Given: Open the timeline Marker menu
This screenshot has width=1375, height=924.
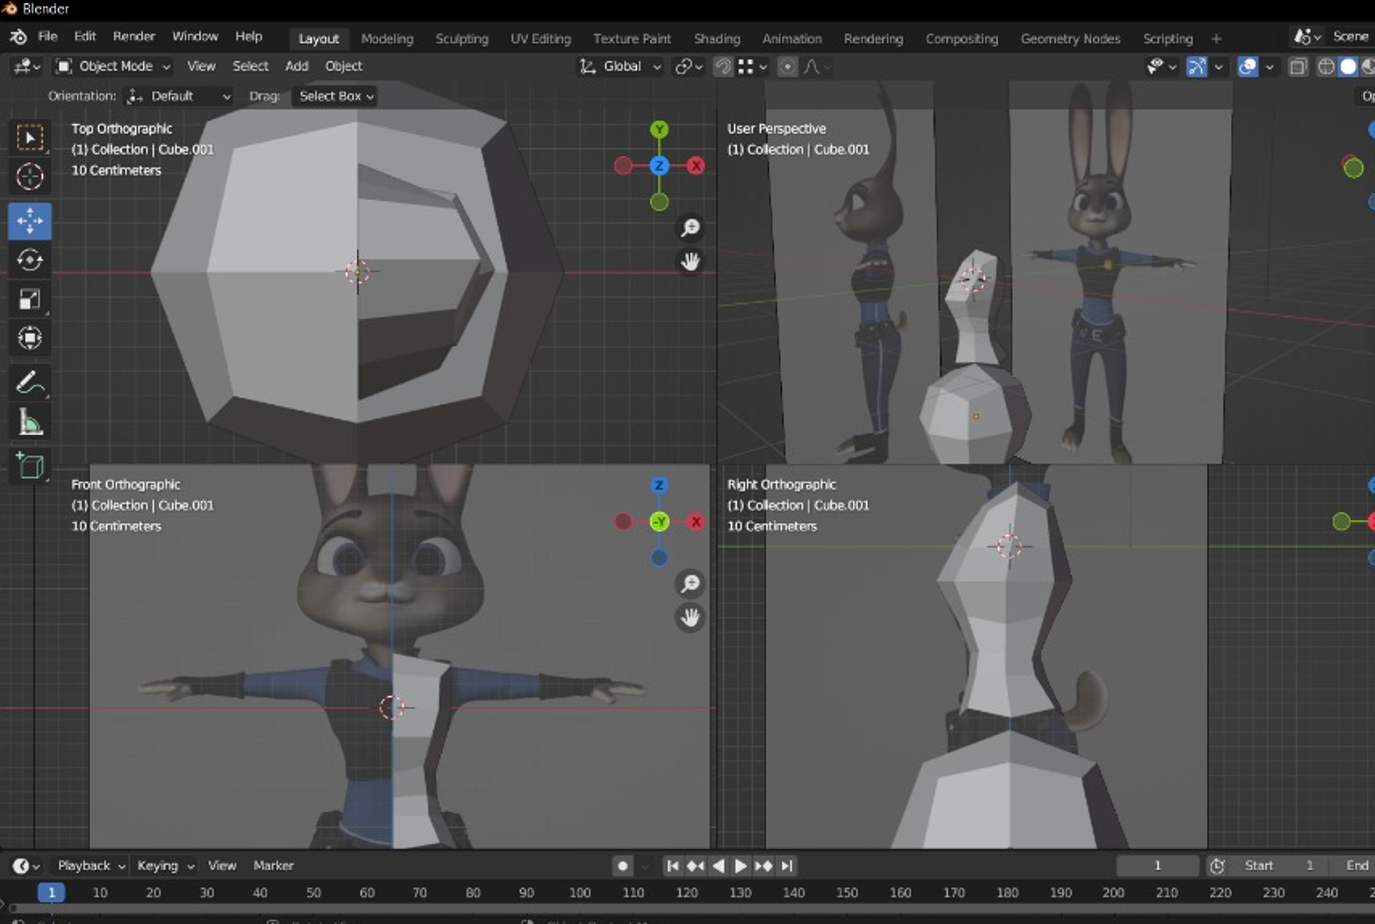Looking at the screenshot, I should click(x=273, y=866).
